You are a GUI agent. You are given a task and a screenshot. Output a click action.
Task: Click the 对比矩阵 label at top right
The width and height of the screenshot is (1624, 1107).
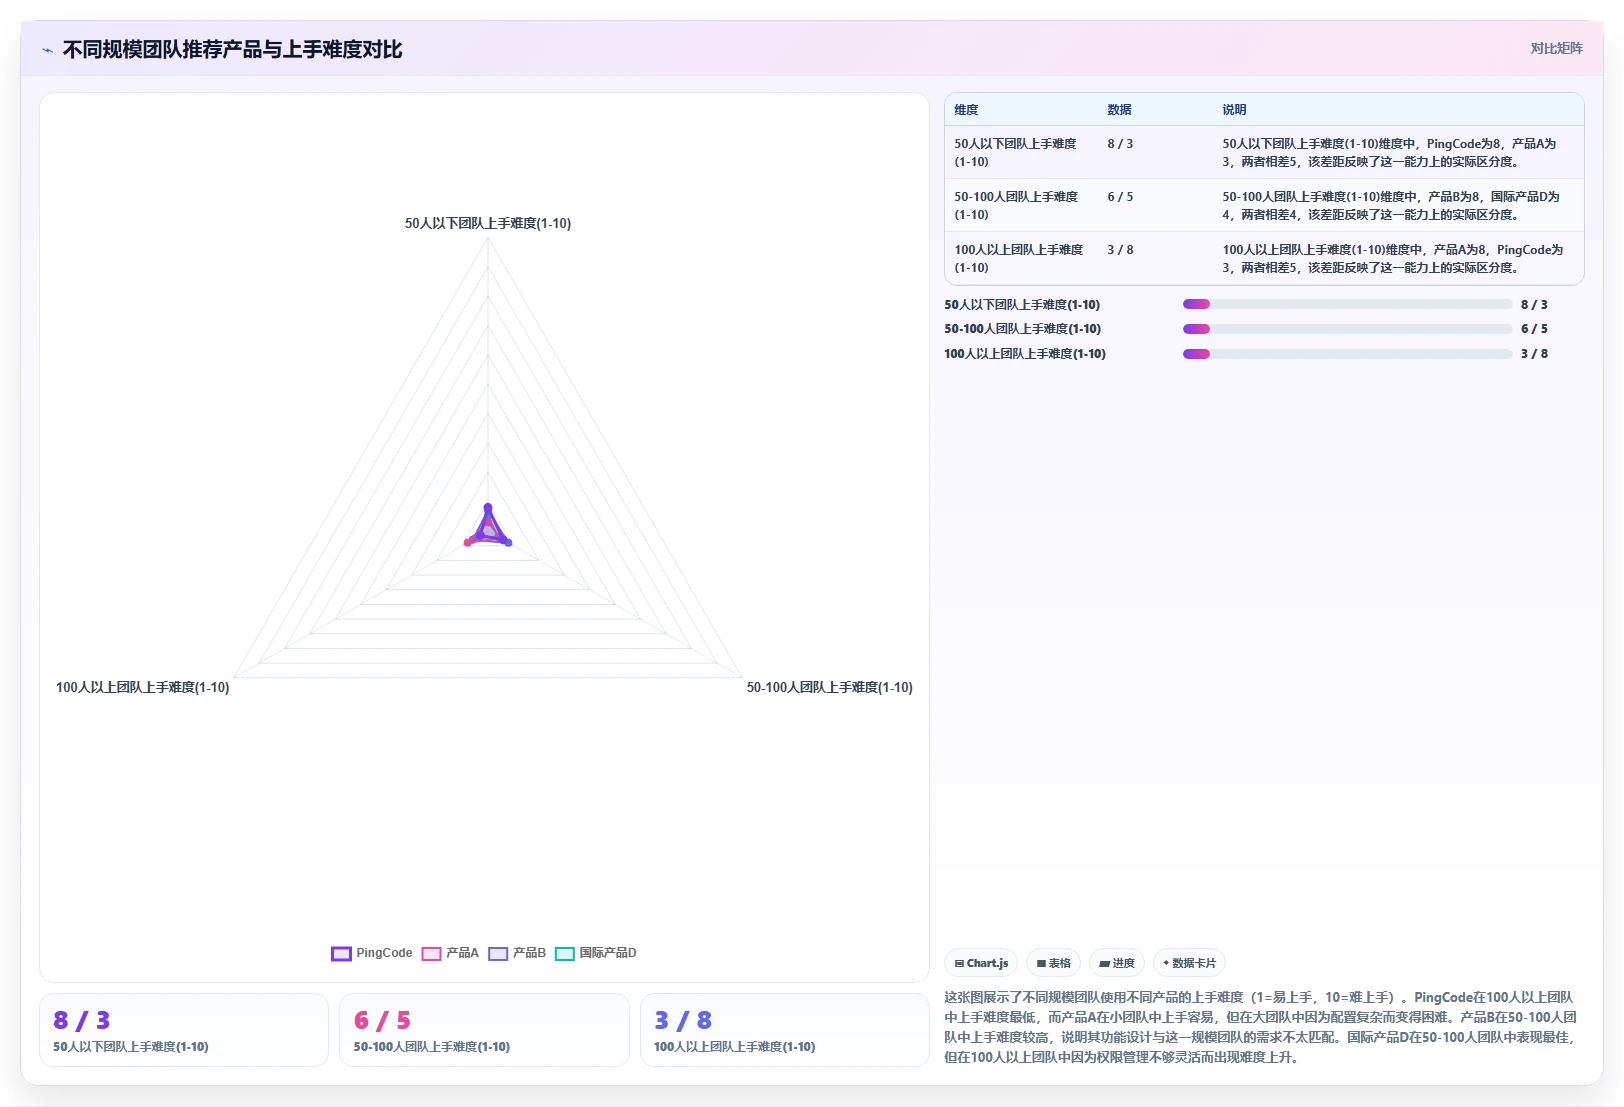point(1556,48)
